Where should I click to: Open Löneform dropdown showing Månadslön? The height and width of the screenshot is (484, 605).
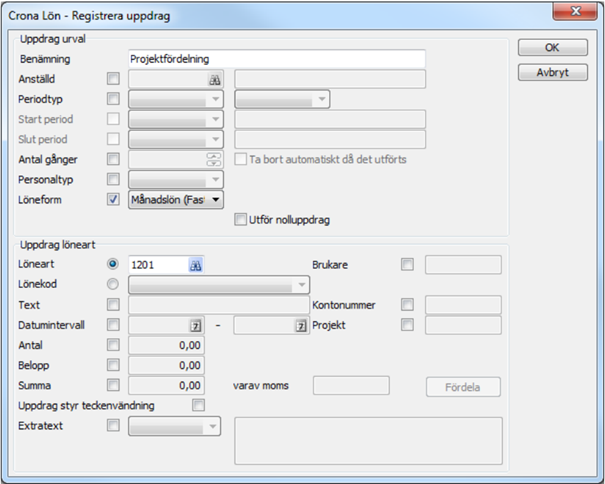pyautogui.click(x=176, y=200)
